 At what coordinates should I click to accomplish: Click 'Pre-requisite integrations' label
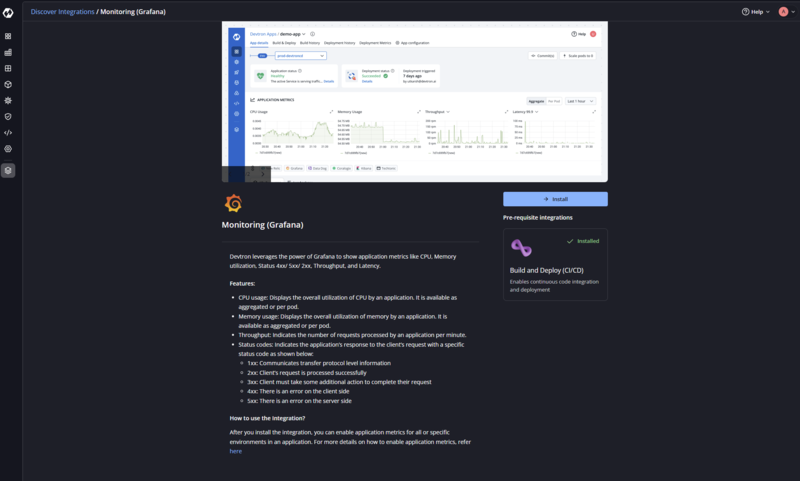pos(538,217)
